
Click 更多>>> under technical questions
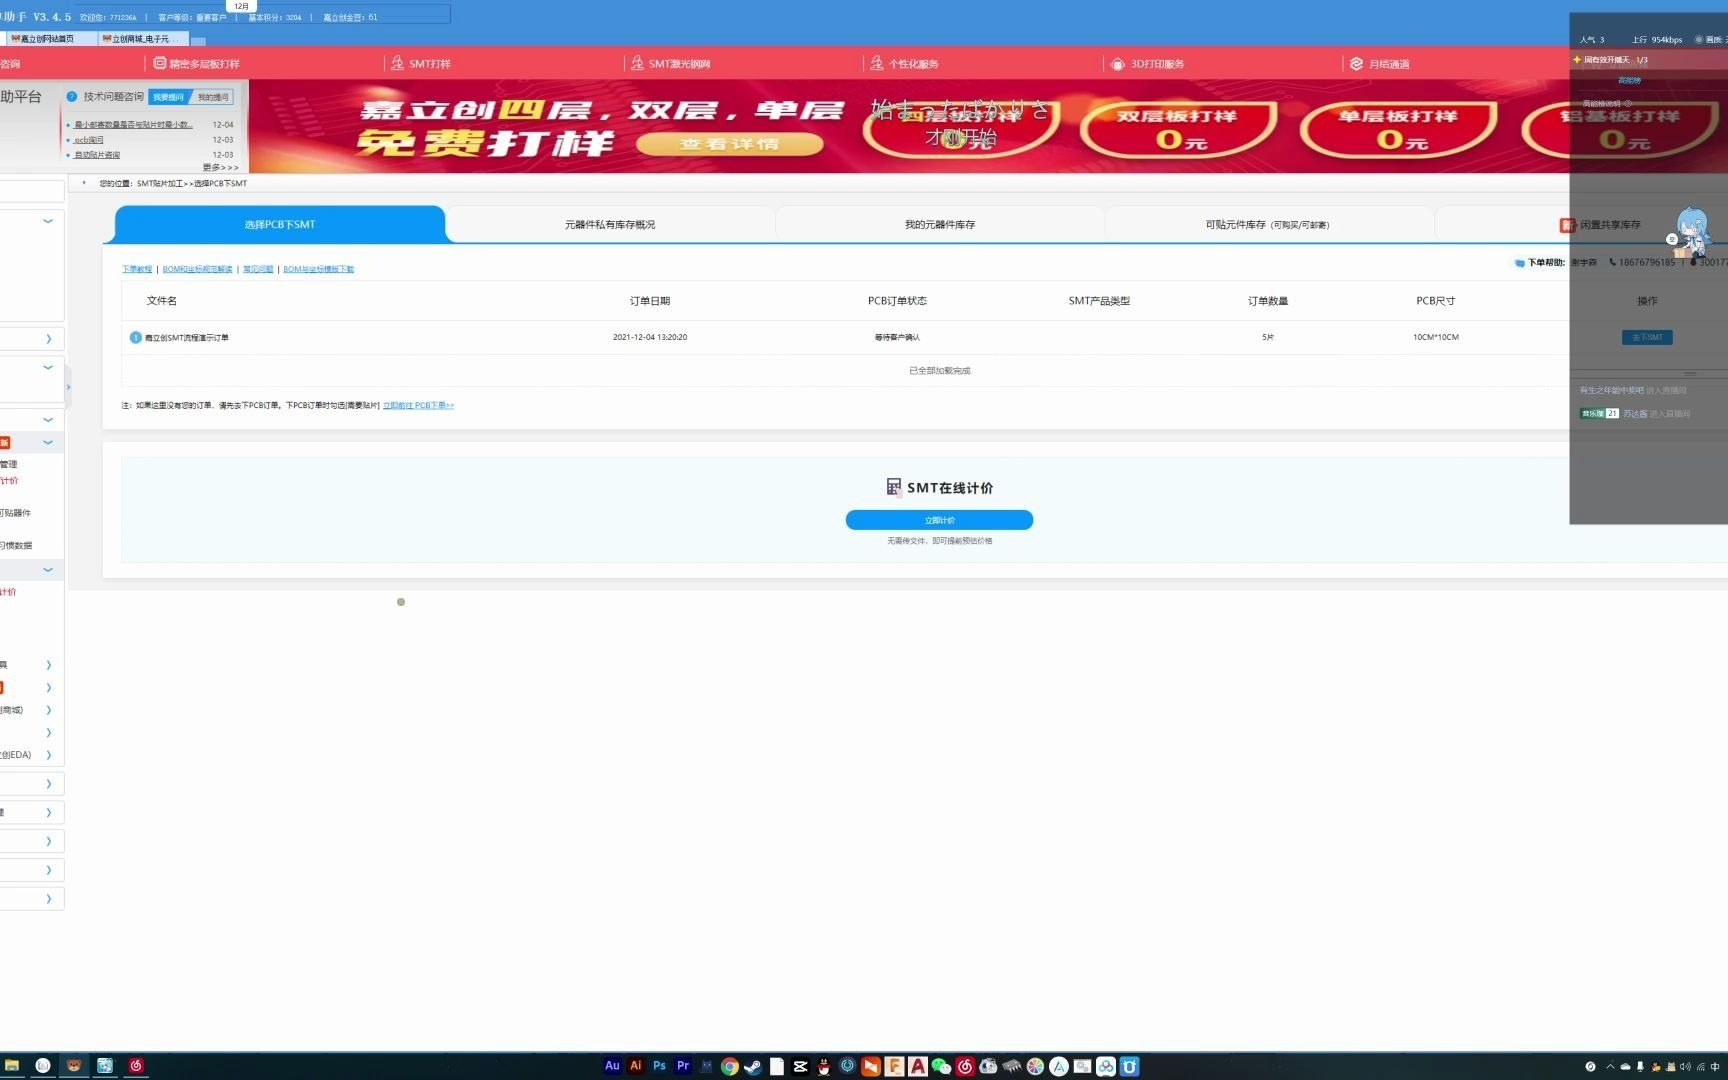[220, 167]
